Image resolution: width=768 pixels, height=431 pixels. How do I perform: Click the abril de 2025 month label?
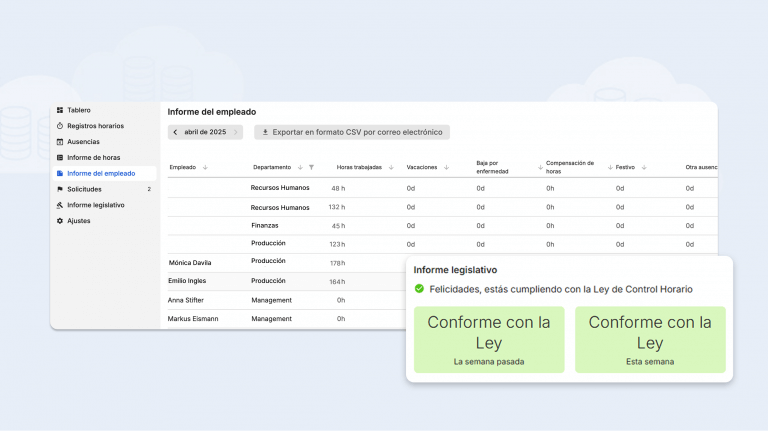pos(205,132)
